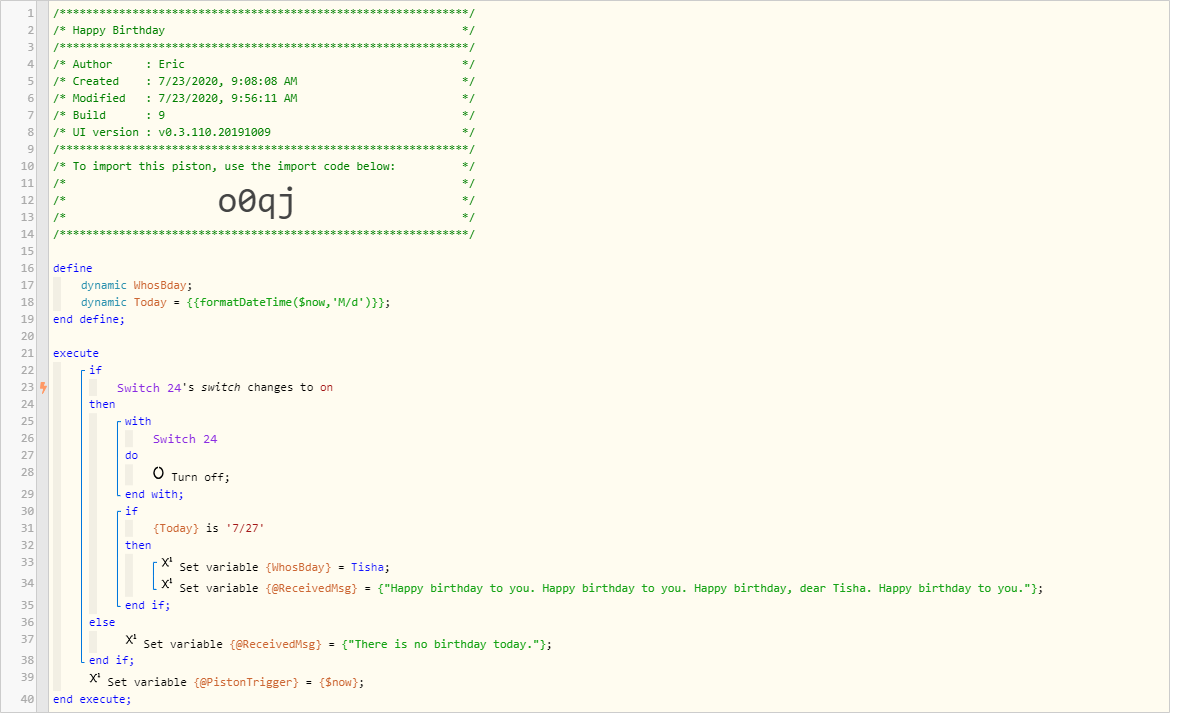Select the nested if on line 30
The height and width of the screenshot is (713, 1178).
(x=131, y=511)
